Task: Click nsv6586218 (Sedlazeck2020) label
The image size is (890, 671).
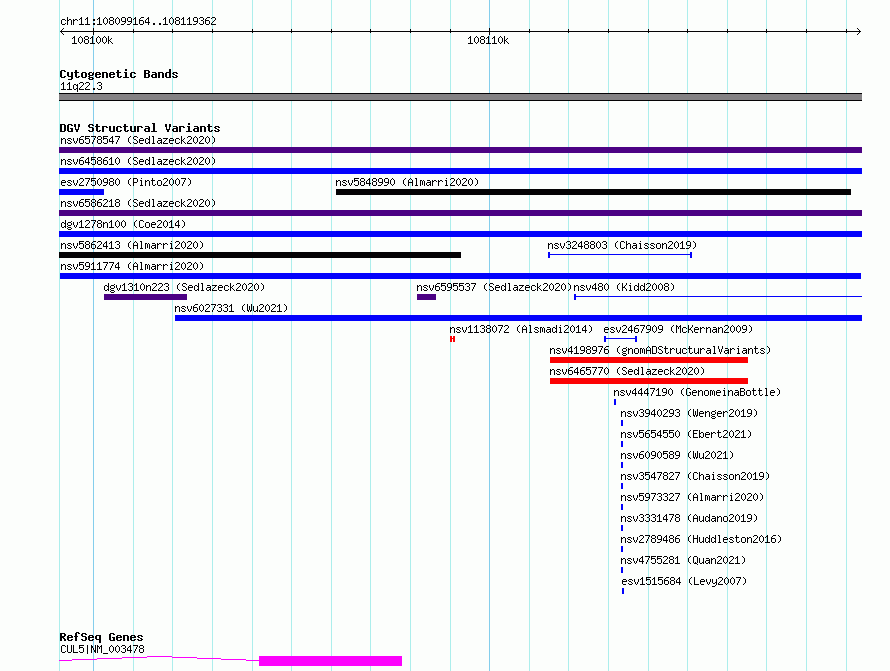Action: [138, 203]
